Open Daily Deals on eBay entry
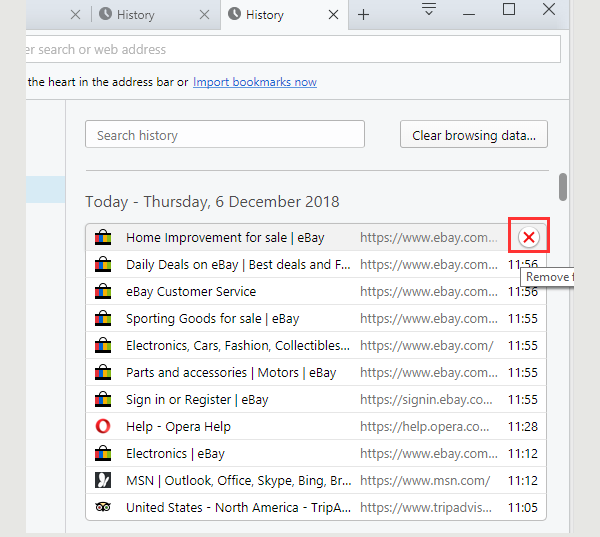Image resolution: width=600 pixels, height=537 pixels. (238, 264)
